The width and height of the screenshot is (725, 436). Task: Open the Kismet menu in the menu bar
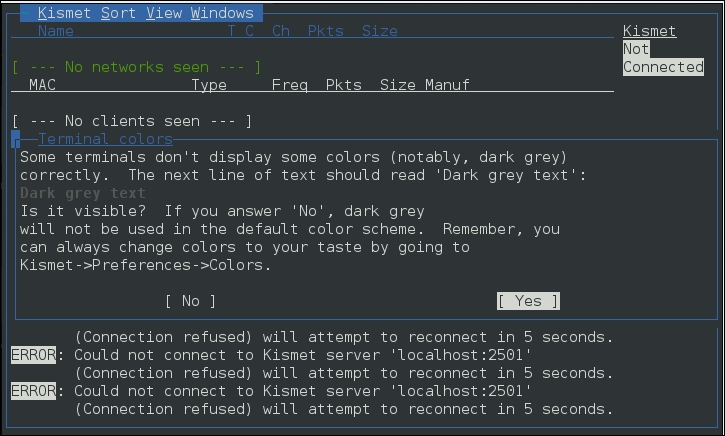click(x=65, y=13)
